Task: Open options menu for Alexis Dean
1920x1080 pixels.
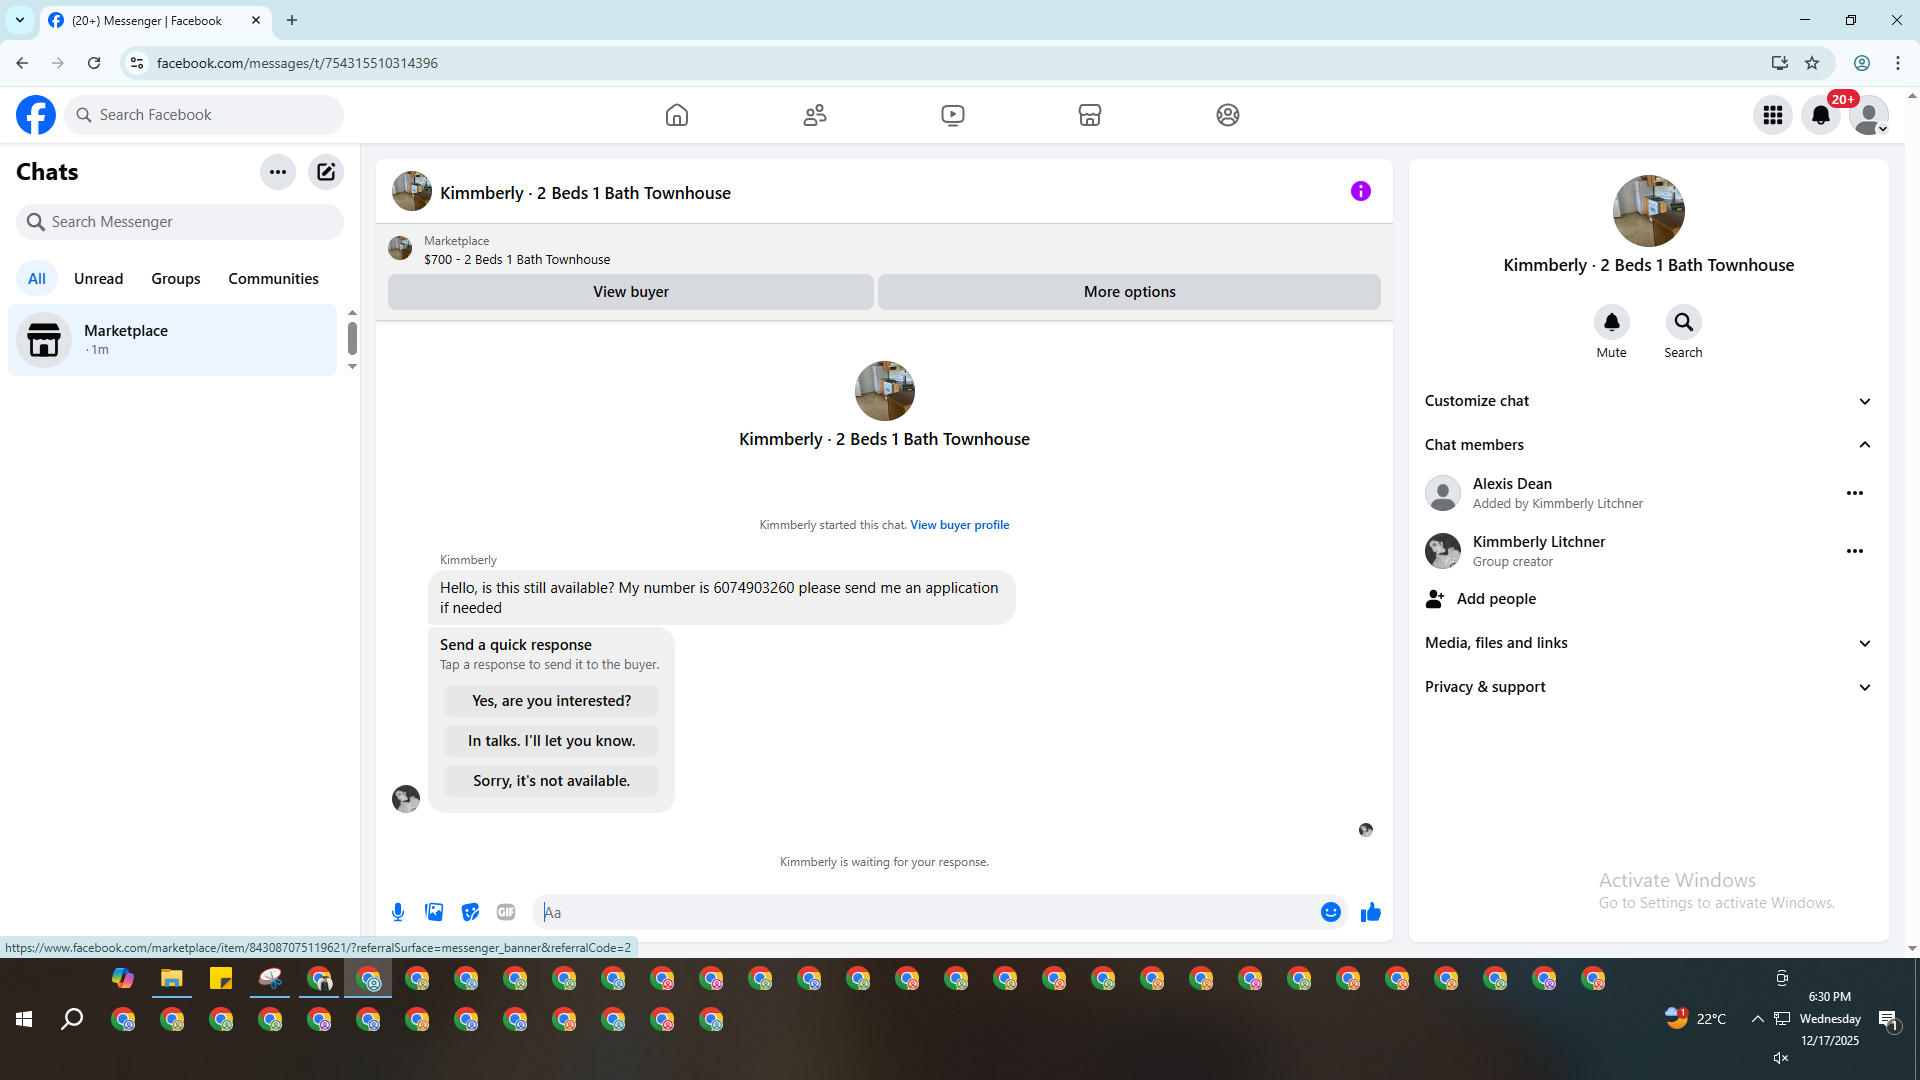Action: [1854, 493]
